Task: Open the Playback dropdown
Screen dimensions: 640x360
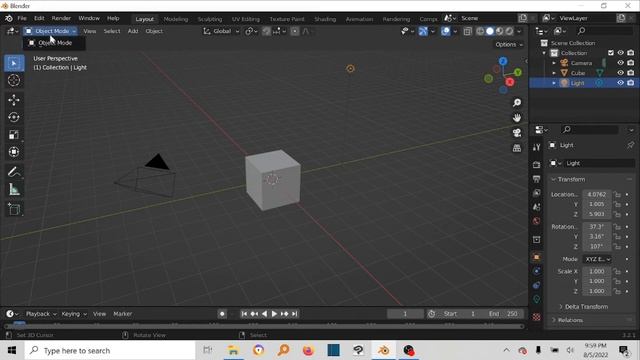Action: [41, 314]
